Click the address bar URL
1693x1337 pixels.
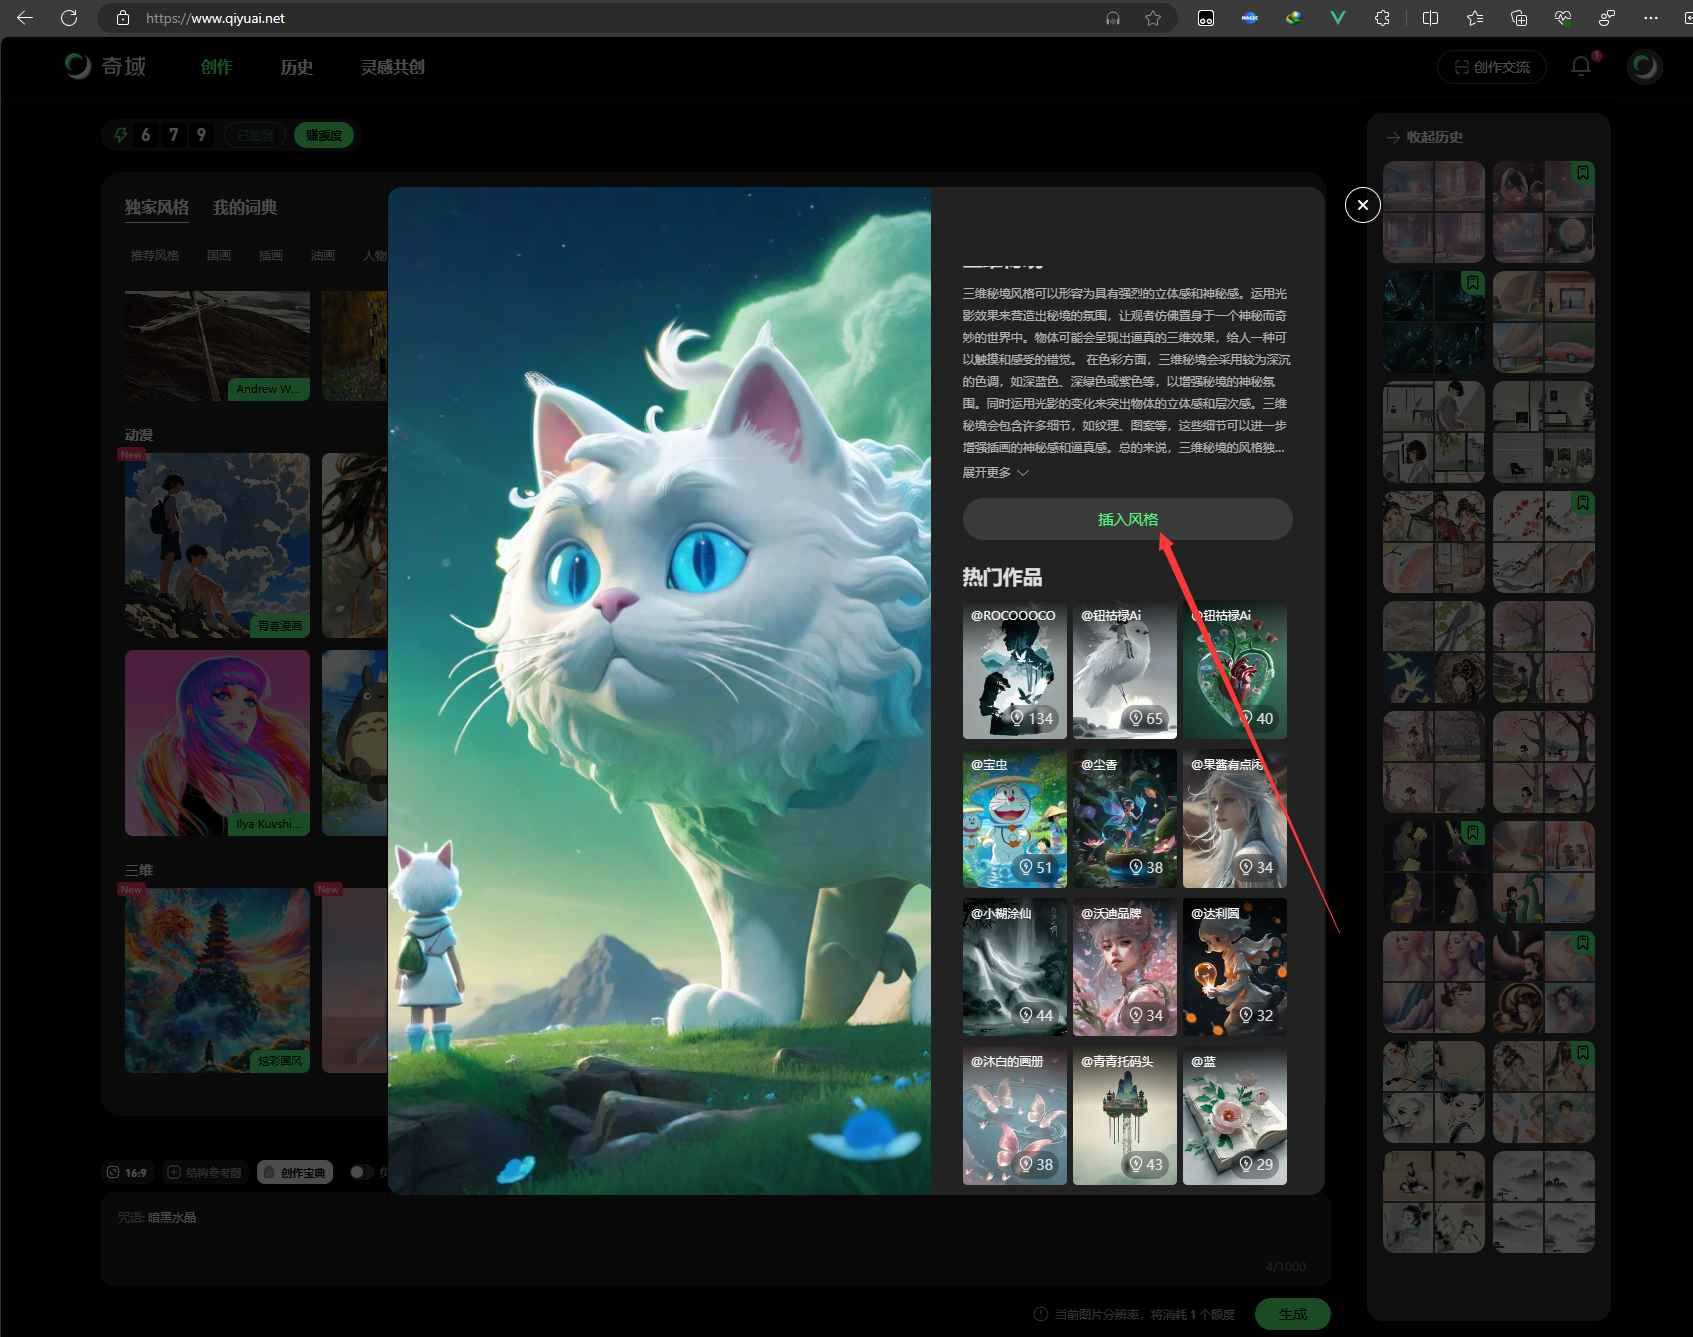(x=215, y=18)
